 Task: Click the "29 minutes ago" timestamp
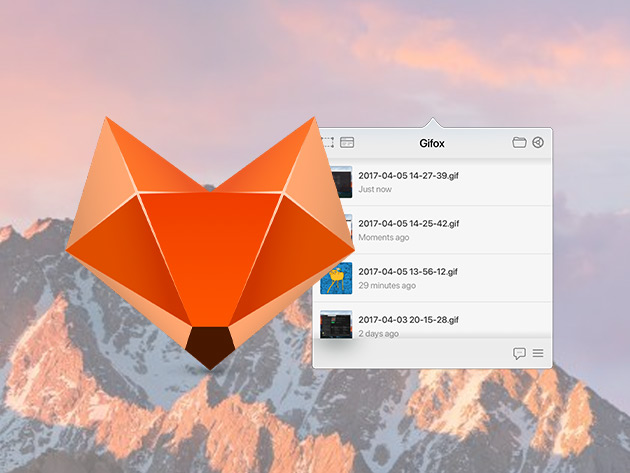387,286
